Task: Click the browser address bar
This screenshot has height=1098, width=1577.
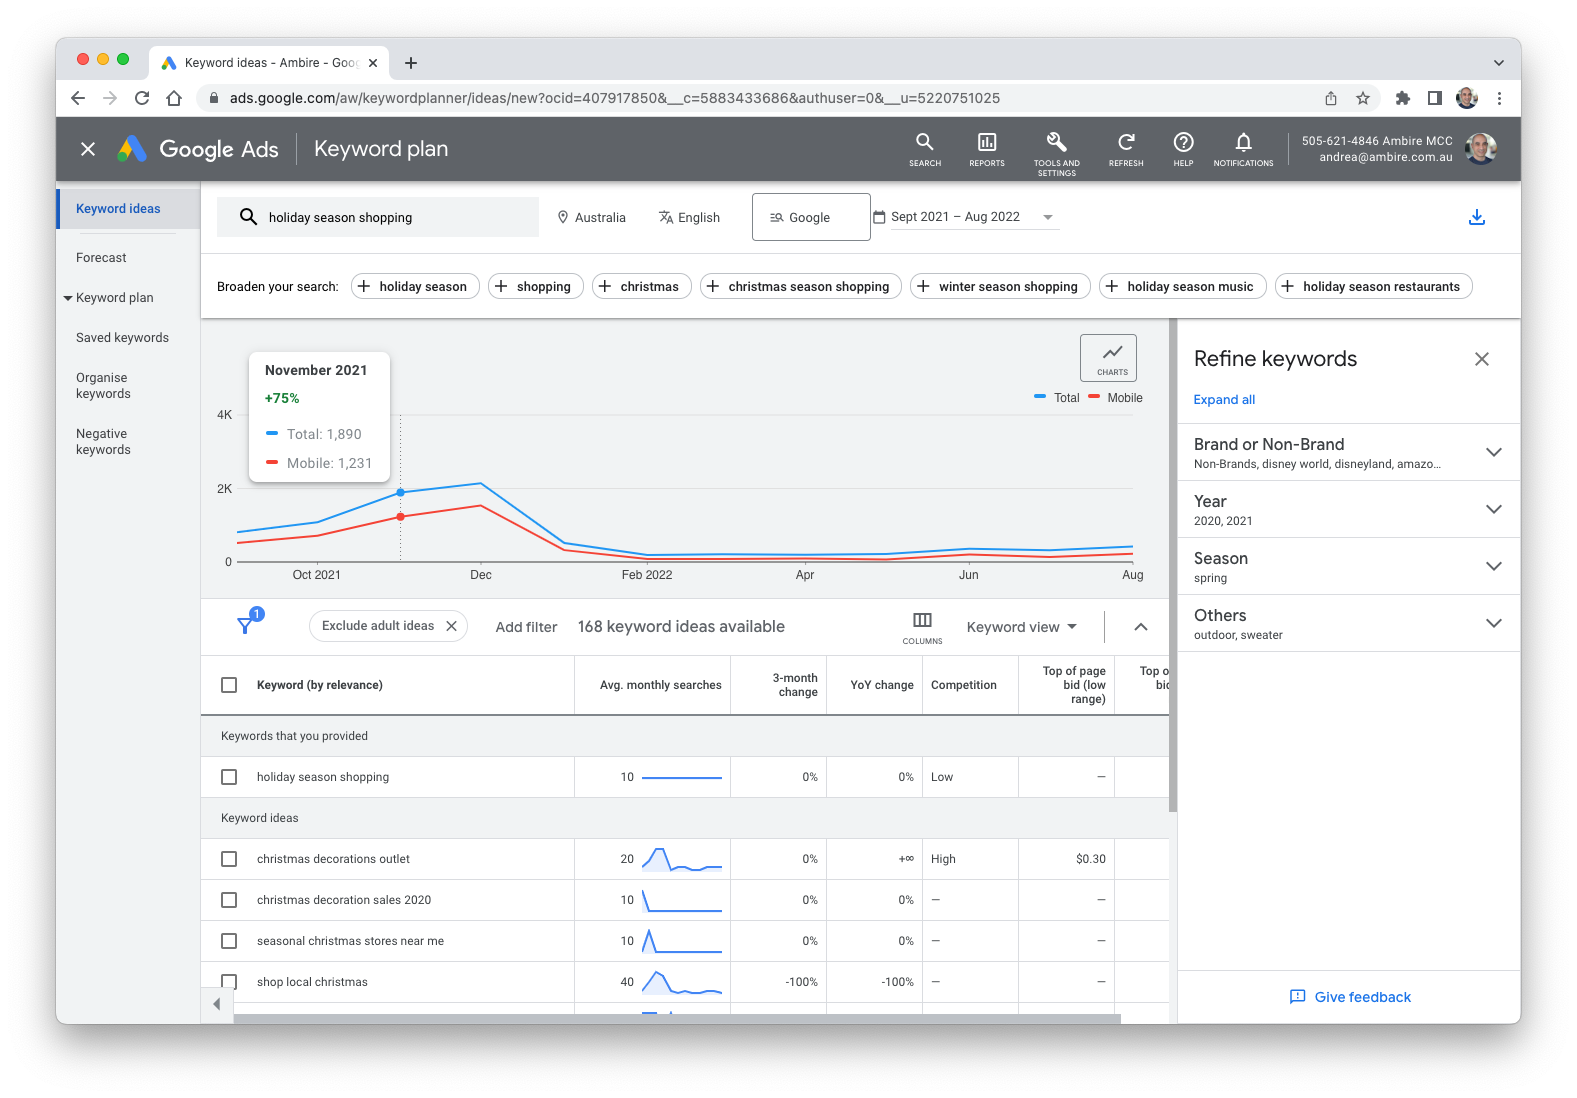Action: 760,98
